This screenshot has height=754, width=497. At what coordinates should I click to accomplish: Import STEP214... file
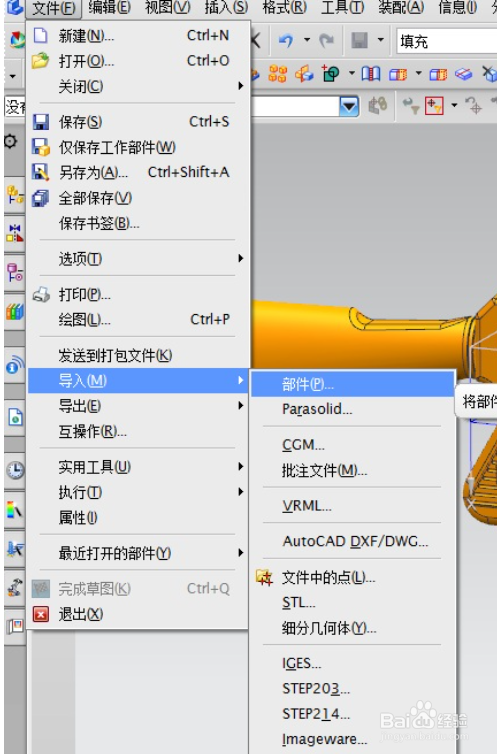click(x=353, y=714)
